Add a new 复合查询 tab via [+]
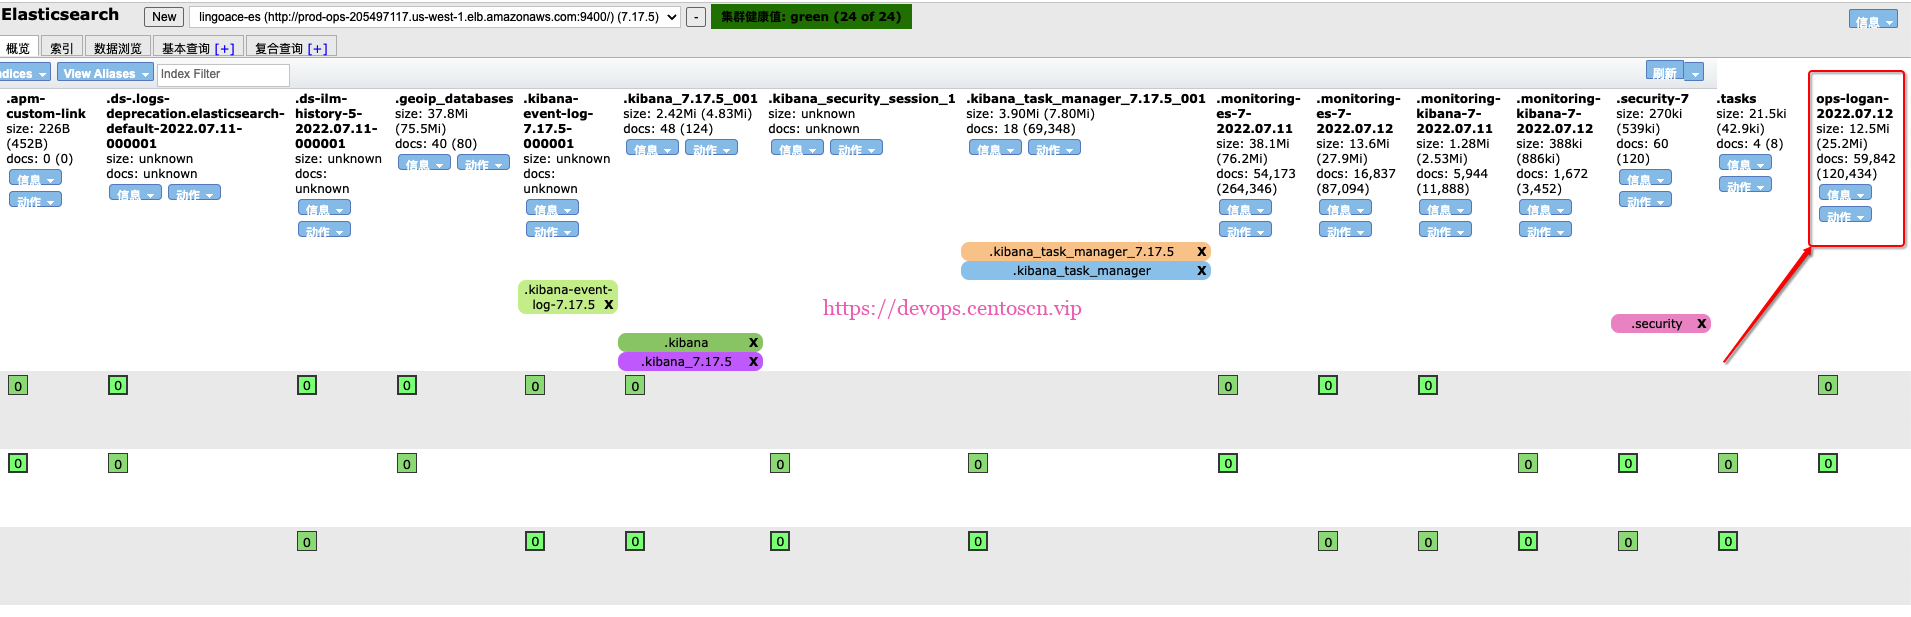The width and height of the screenshot is (1911, 617). [317, 49]
